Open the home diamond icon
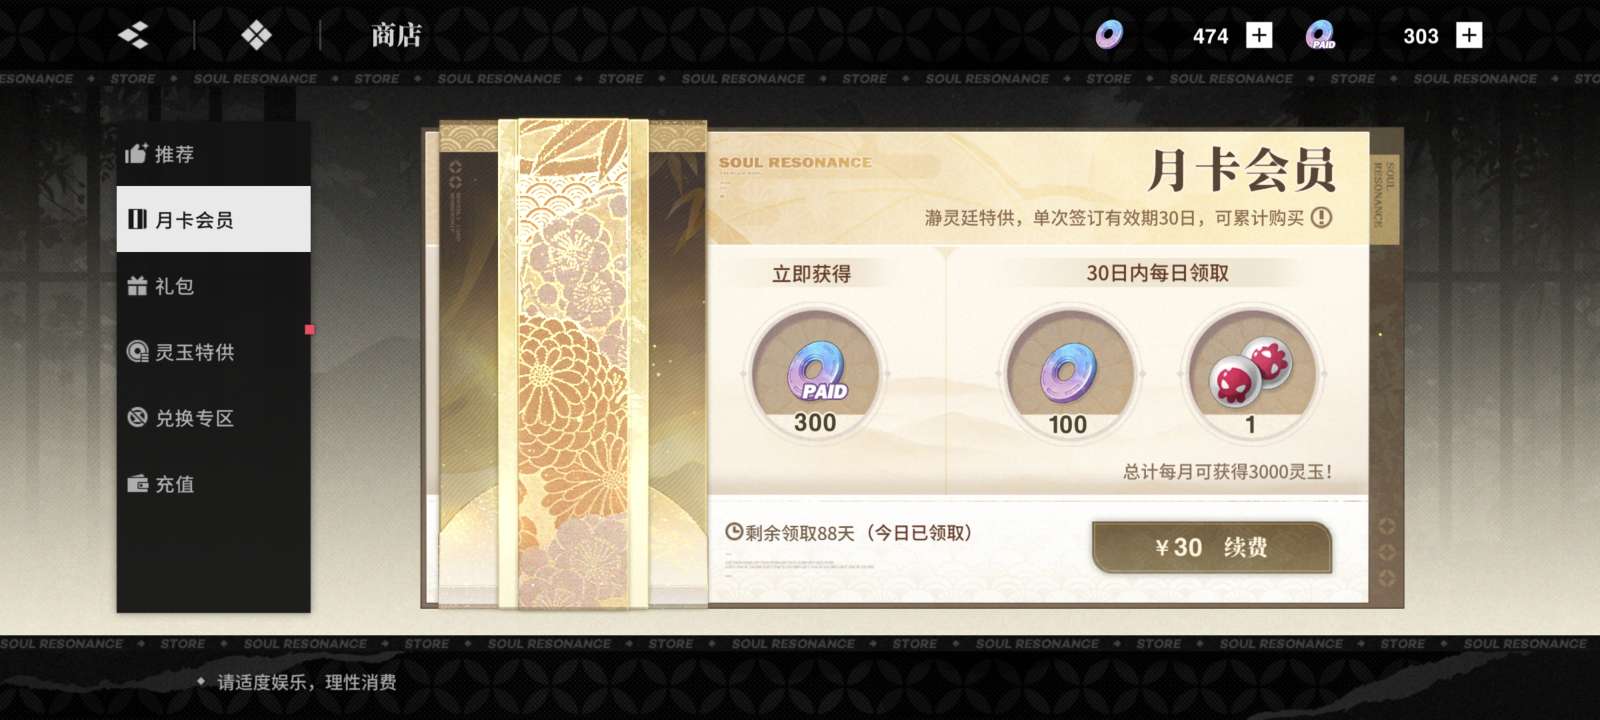This screenshot has height=720, width=1600. coord(257,36)
